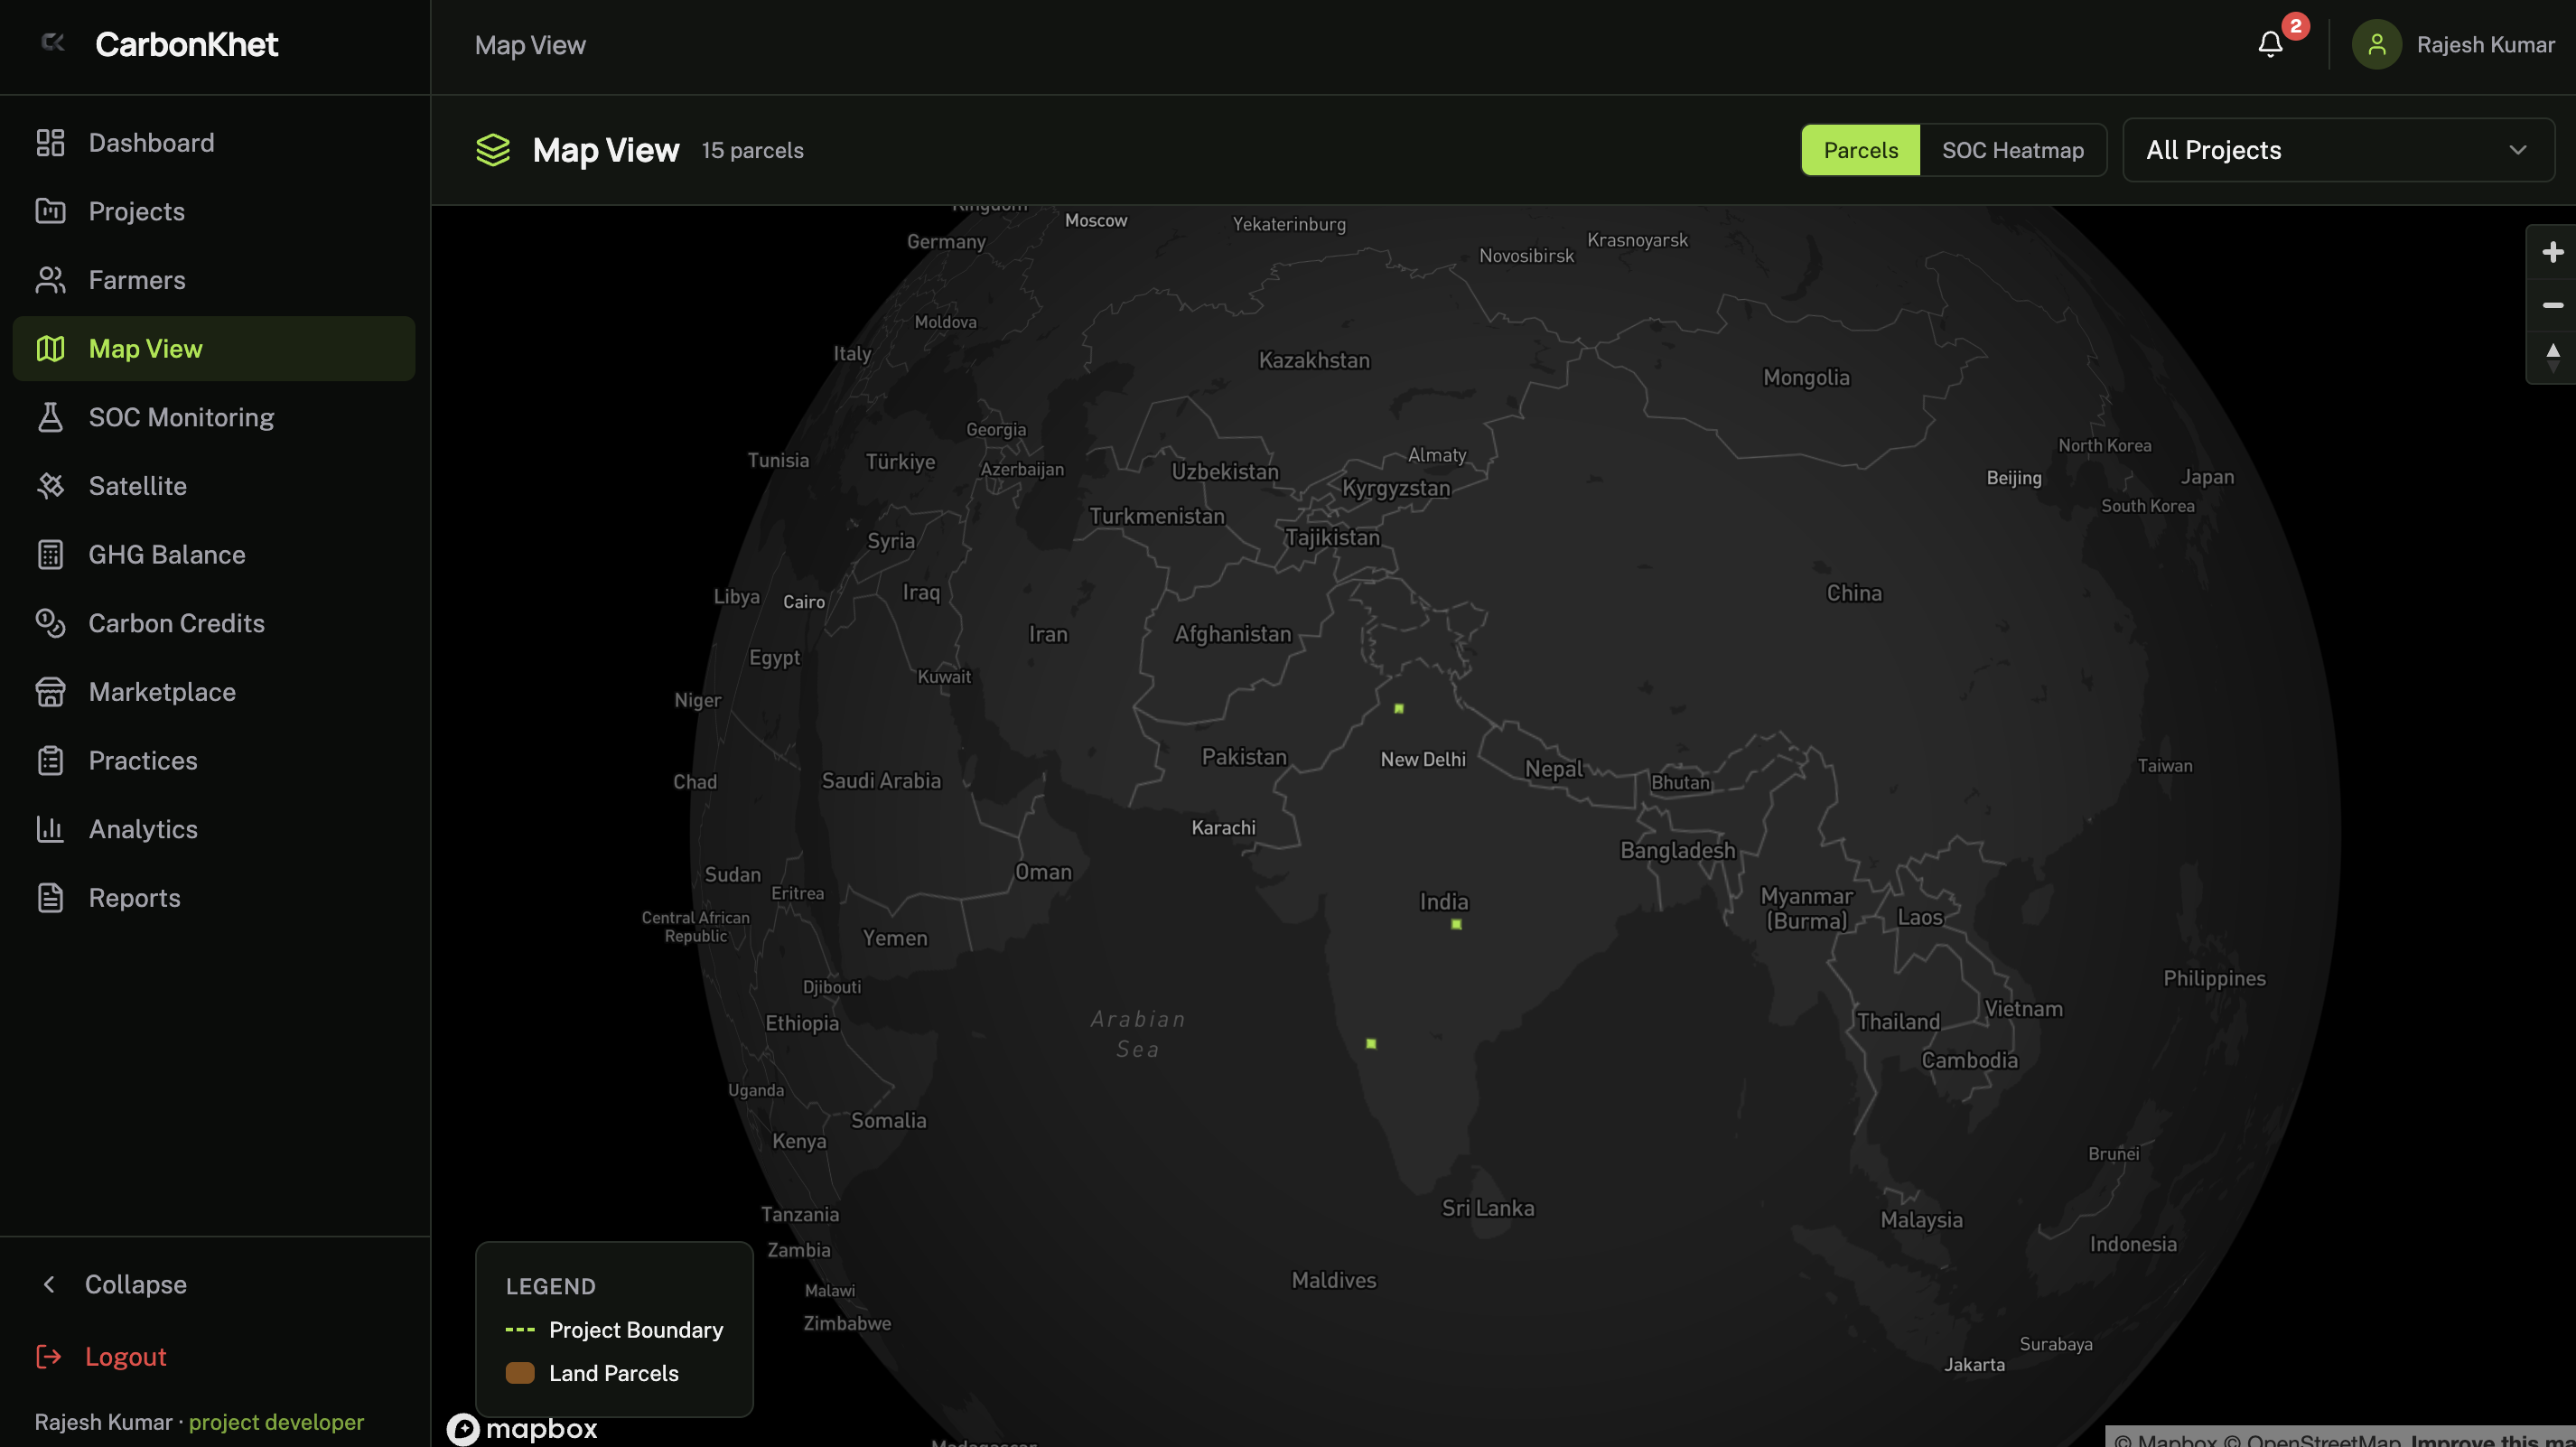Click the LEGEND heading text
The image size is (2576, 1447).
[550, 1286]
